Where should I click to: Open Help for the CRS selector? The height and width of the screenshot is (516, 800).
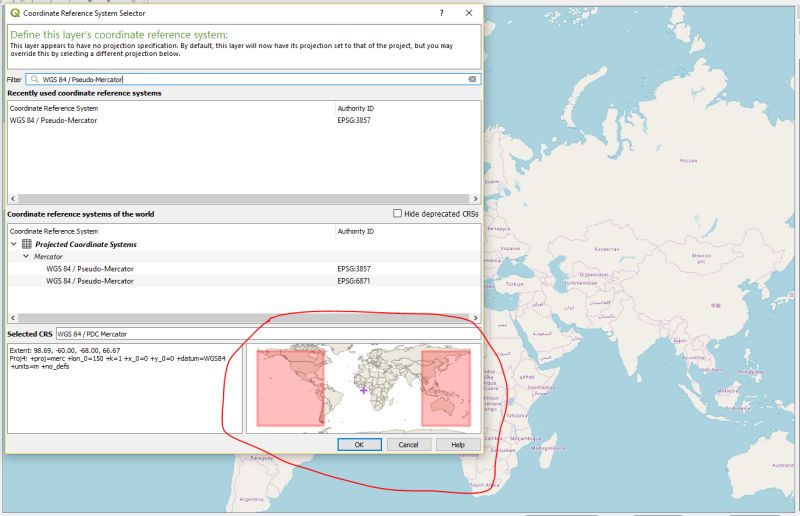coord(458,445)
